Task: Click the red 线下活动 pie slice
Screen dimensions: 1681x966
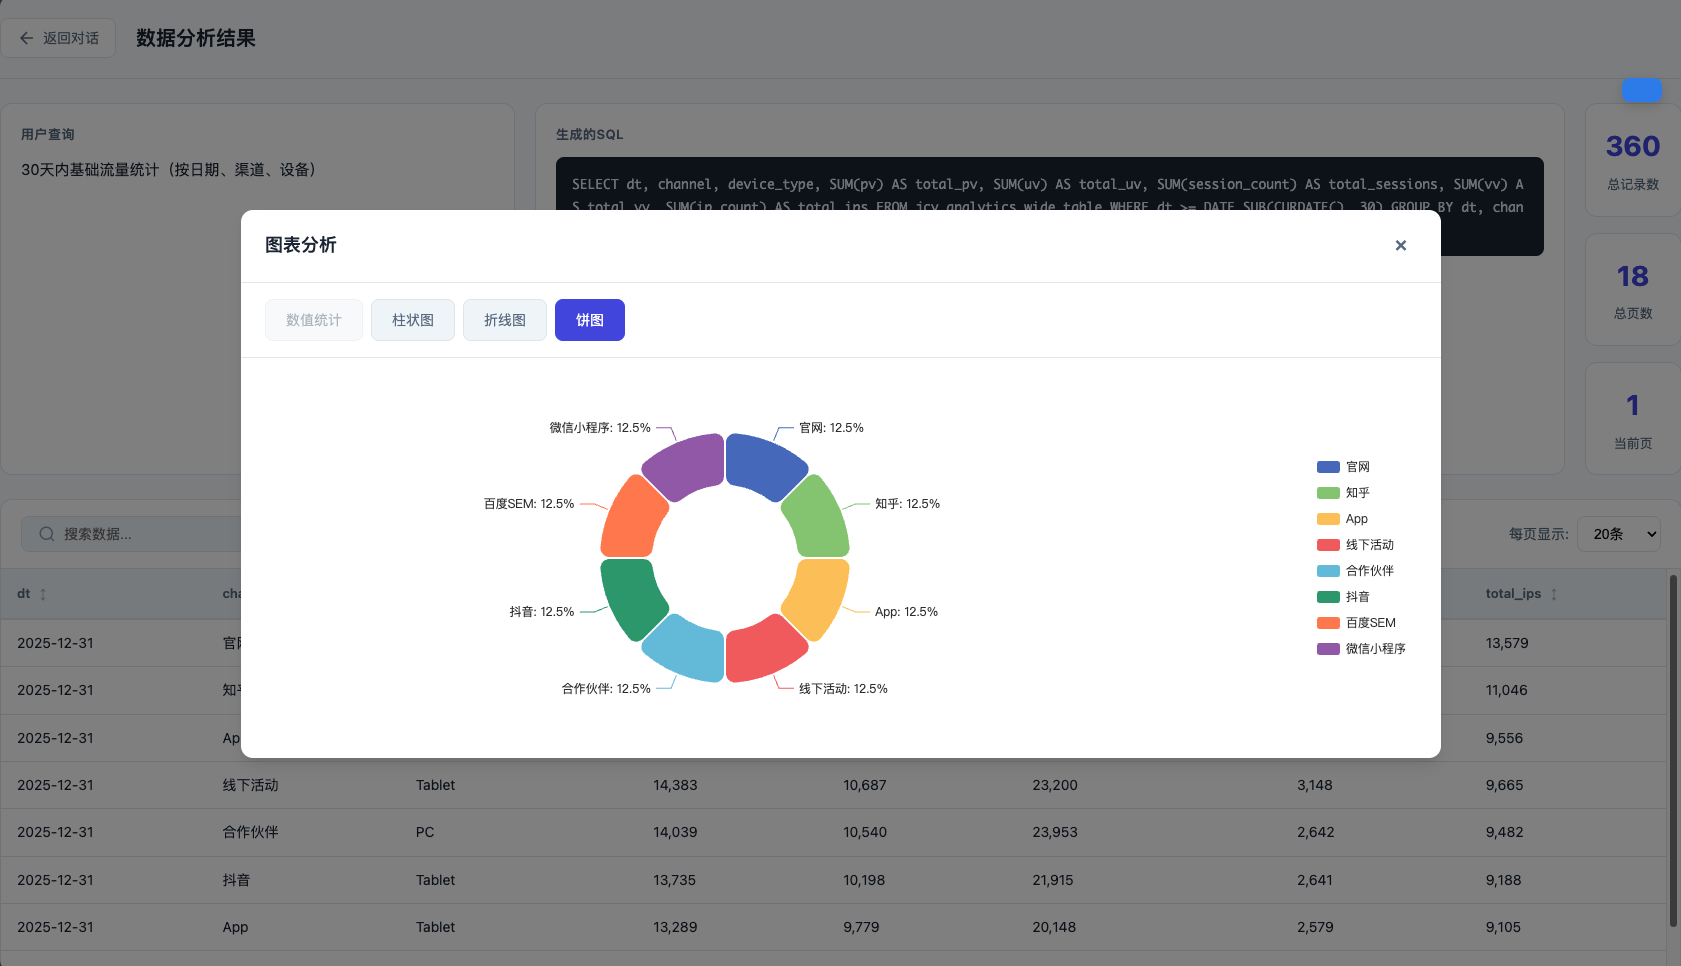Action: click(762, 652)
